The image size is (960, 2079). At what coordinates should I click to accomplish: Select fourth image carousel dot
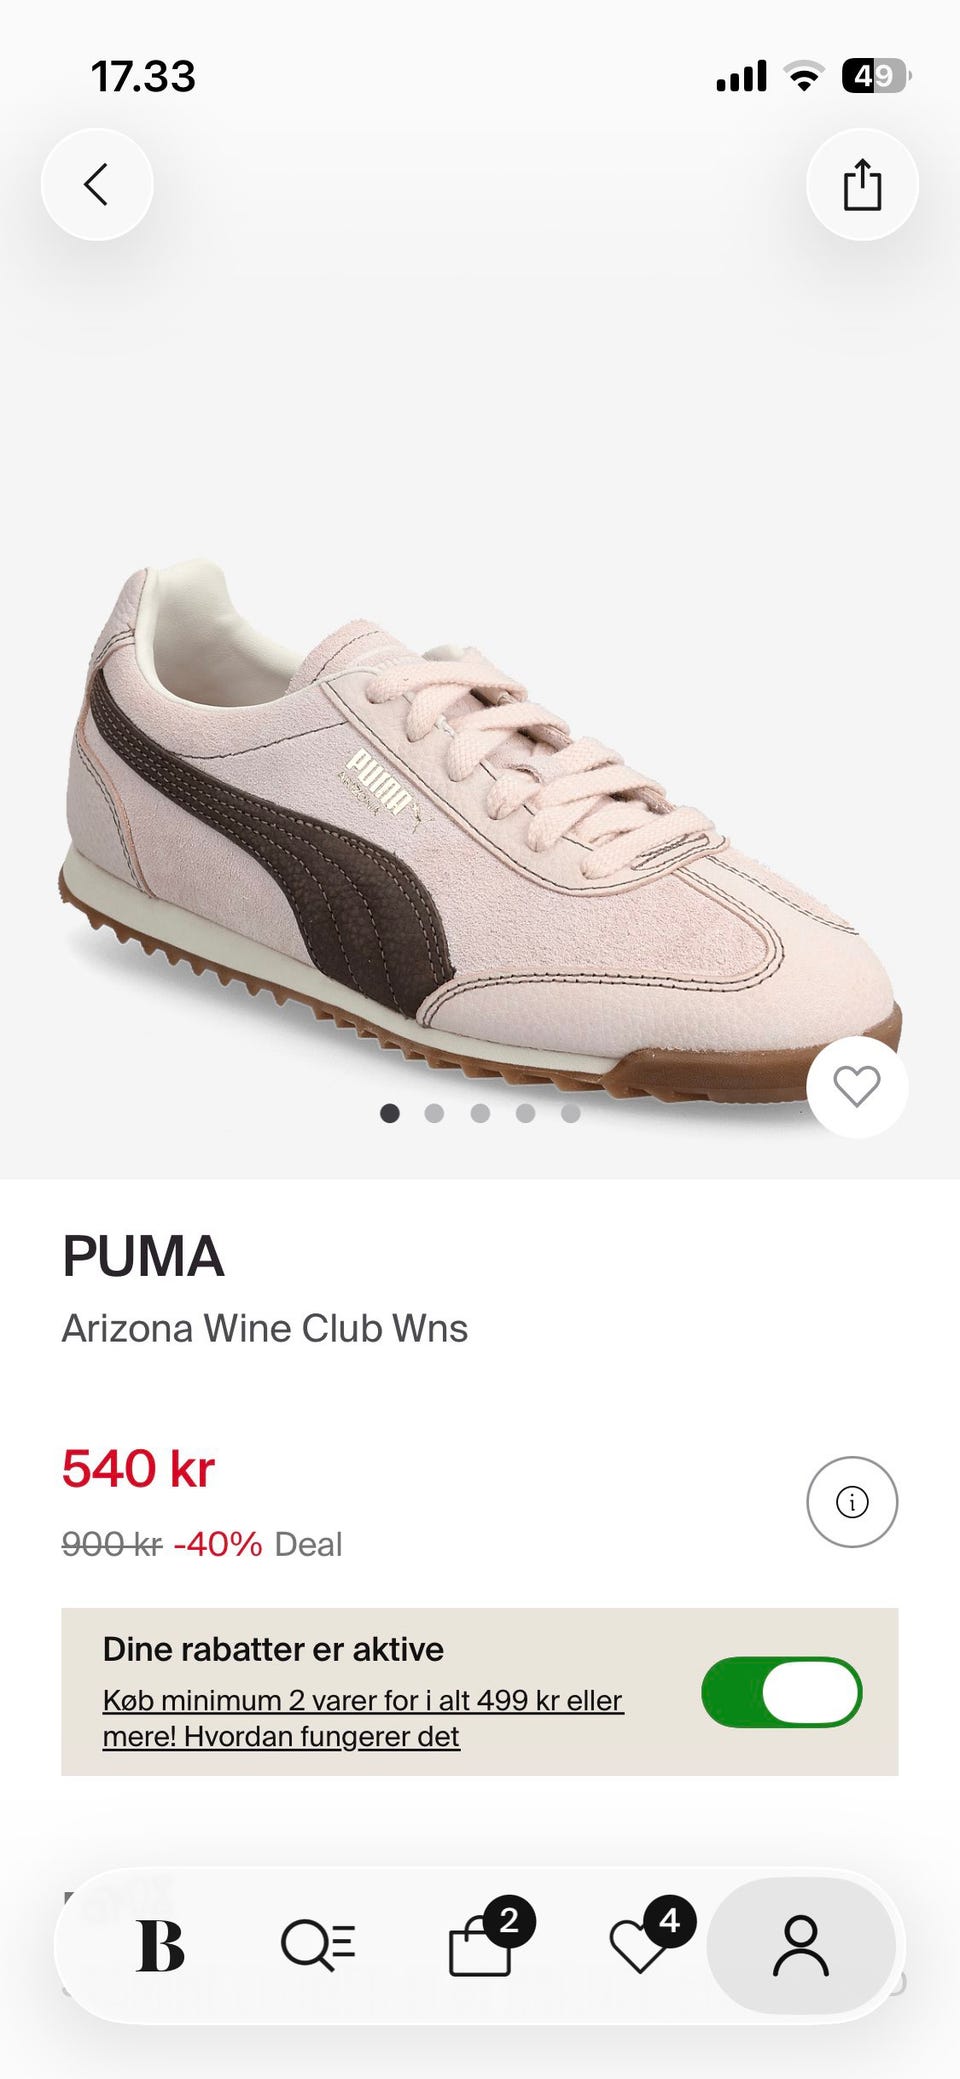525,1113
